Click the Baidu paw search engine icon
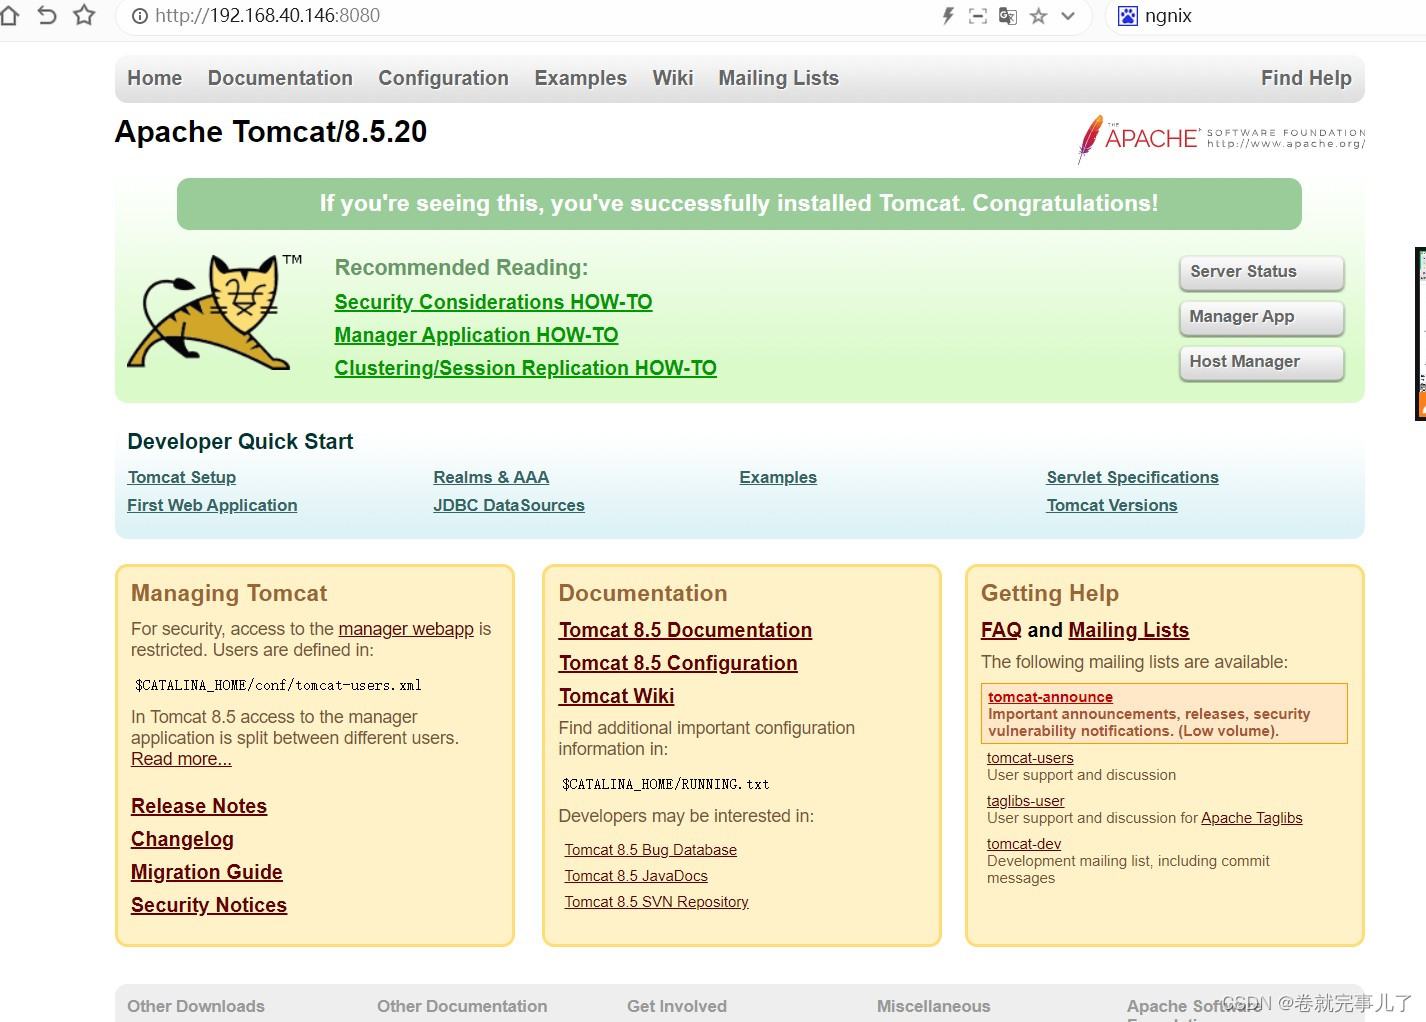 pyautogui.click(x=1127, y=15)
